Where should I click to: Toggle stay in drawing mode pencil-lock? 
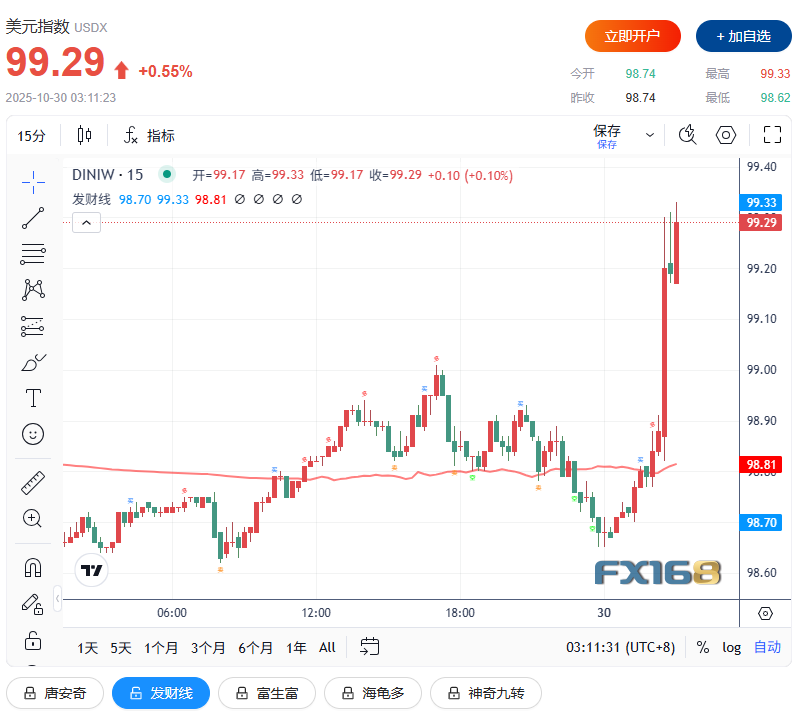33,604
